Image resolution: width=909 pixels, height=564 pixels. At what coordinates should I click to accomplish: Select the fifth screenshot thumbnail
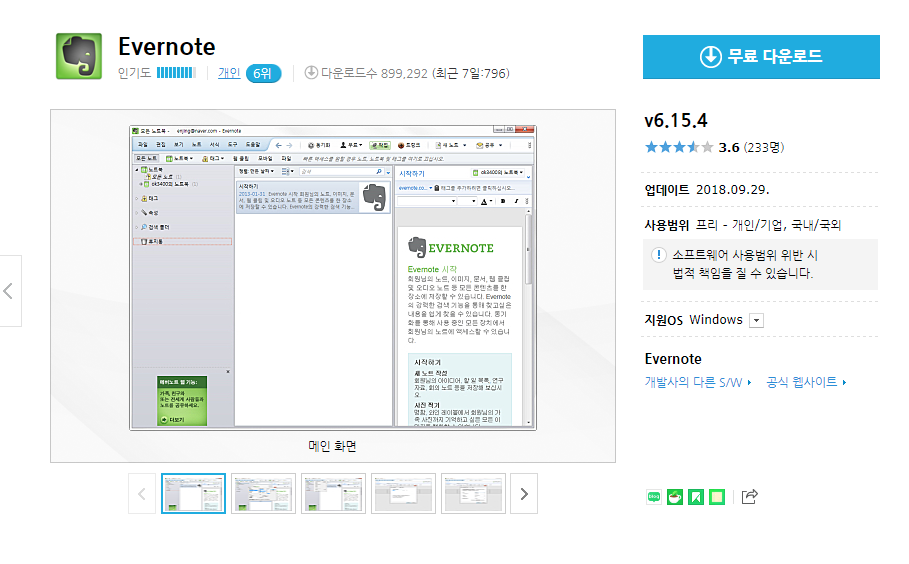click(474, 494)
